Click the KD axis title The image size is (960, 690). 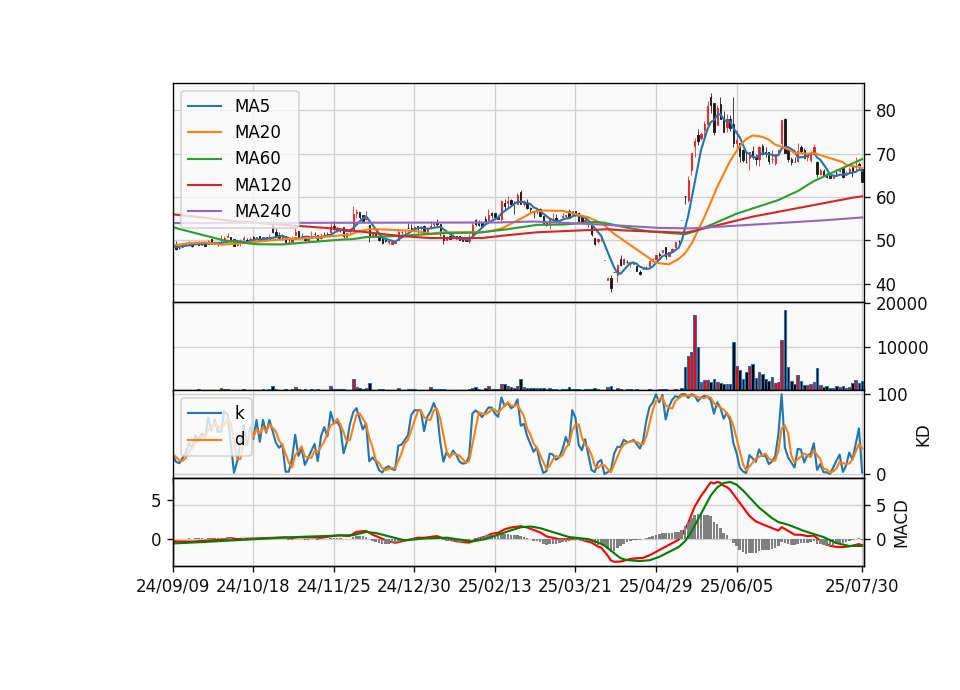tap(923, 436)
